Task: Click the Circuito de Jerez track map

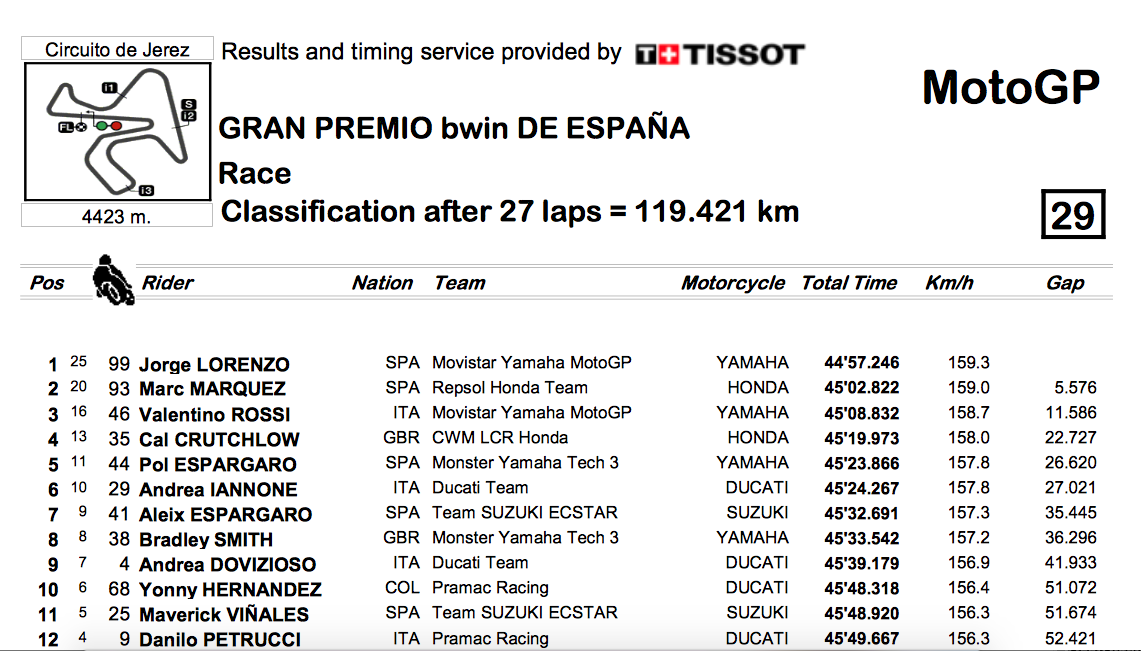Action: 117,131
